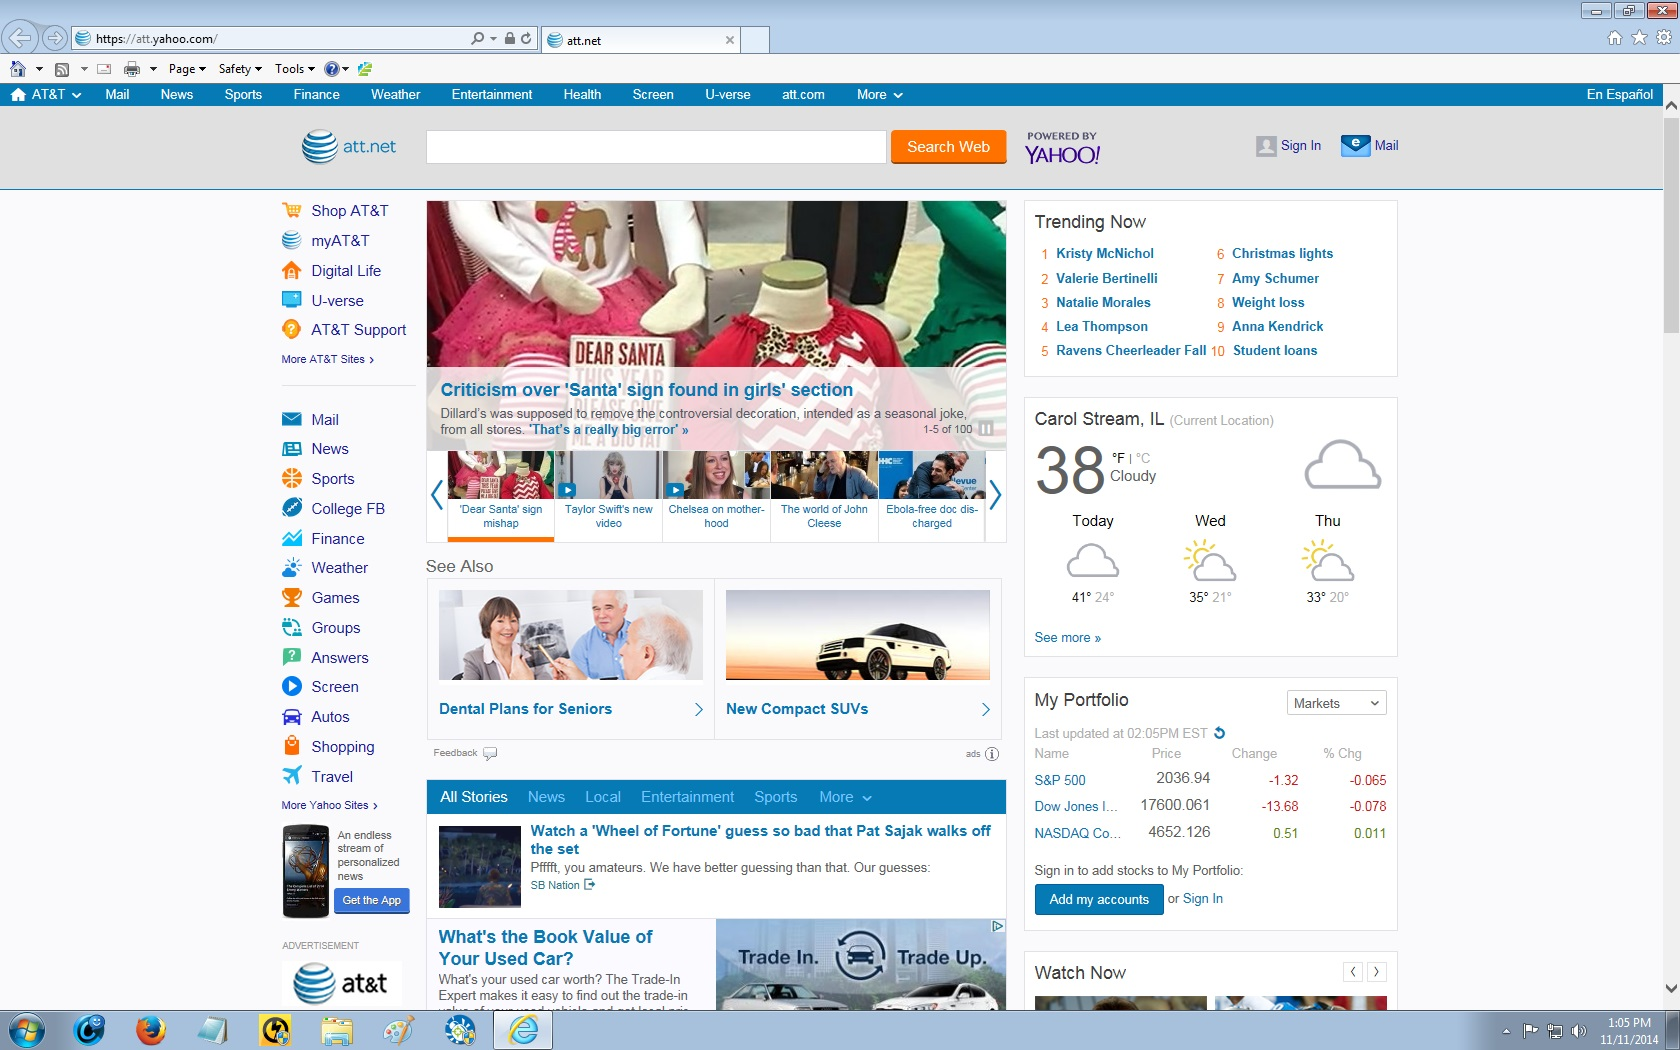Click the Watch Now next arrow
Image resolution: width=1680 pixels, height=1050 pixels.
(1376, 971)
